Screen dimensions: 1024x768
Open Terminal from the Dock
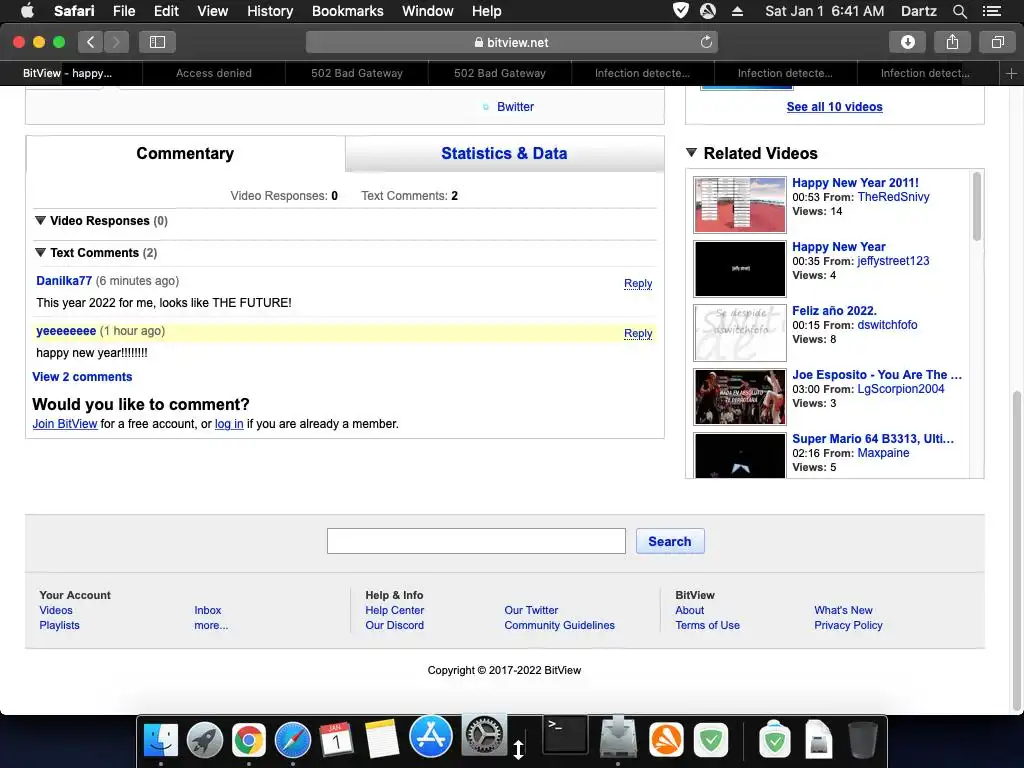(565, 735)
